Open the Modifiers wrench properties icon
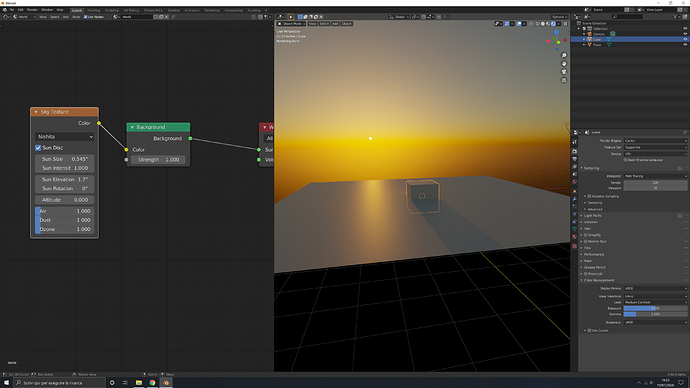Image resolution: width=690 pixels, height=388 pixels. [x=574, y=199]
